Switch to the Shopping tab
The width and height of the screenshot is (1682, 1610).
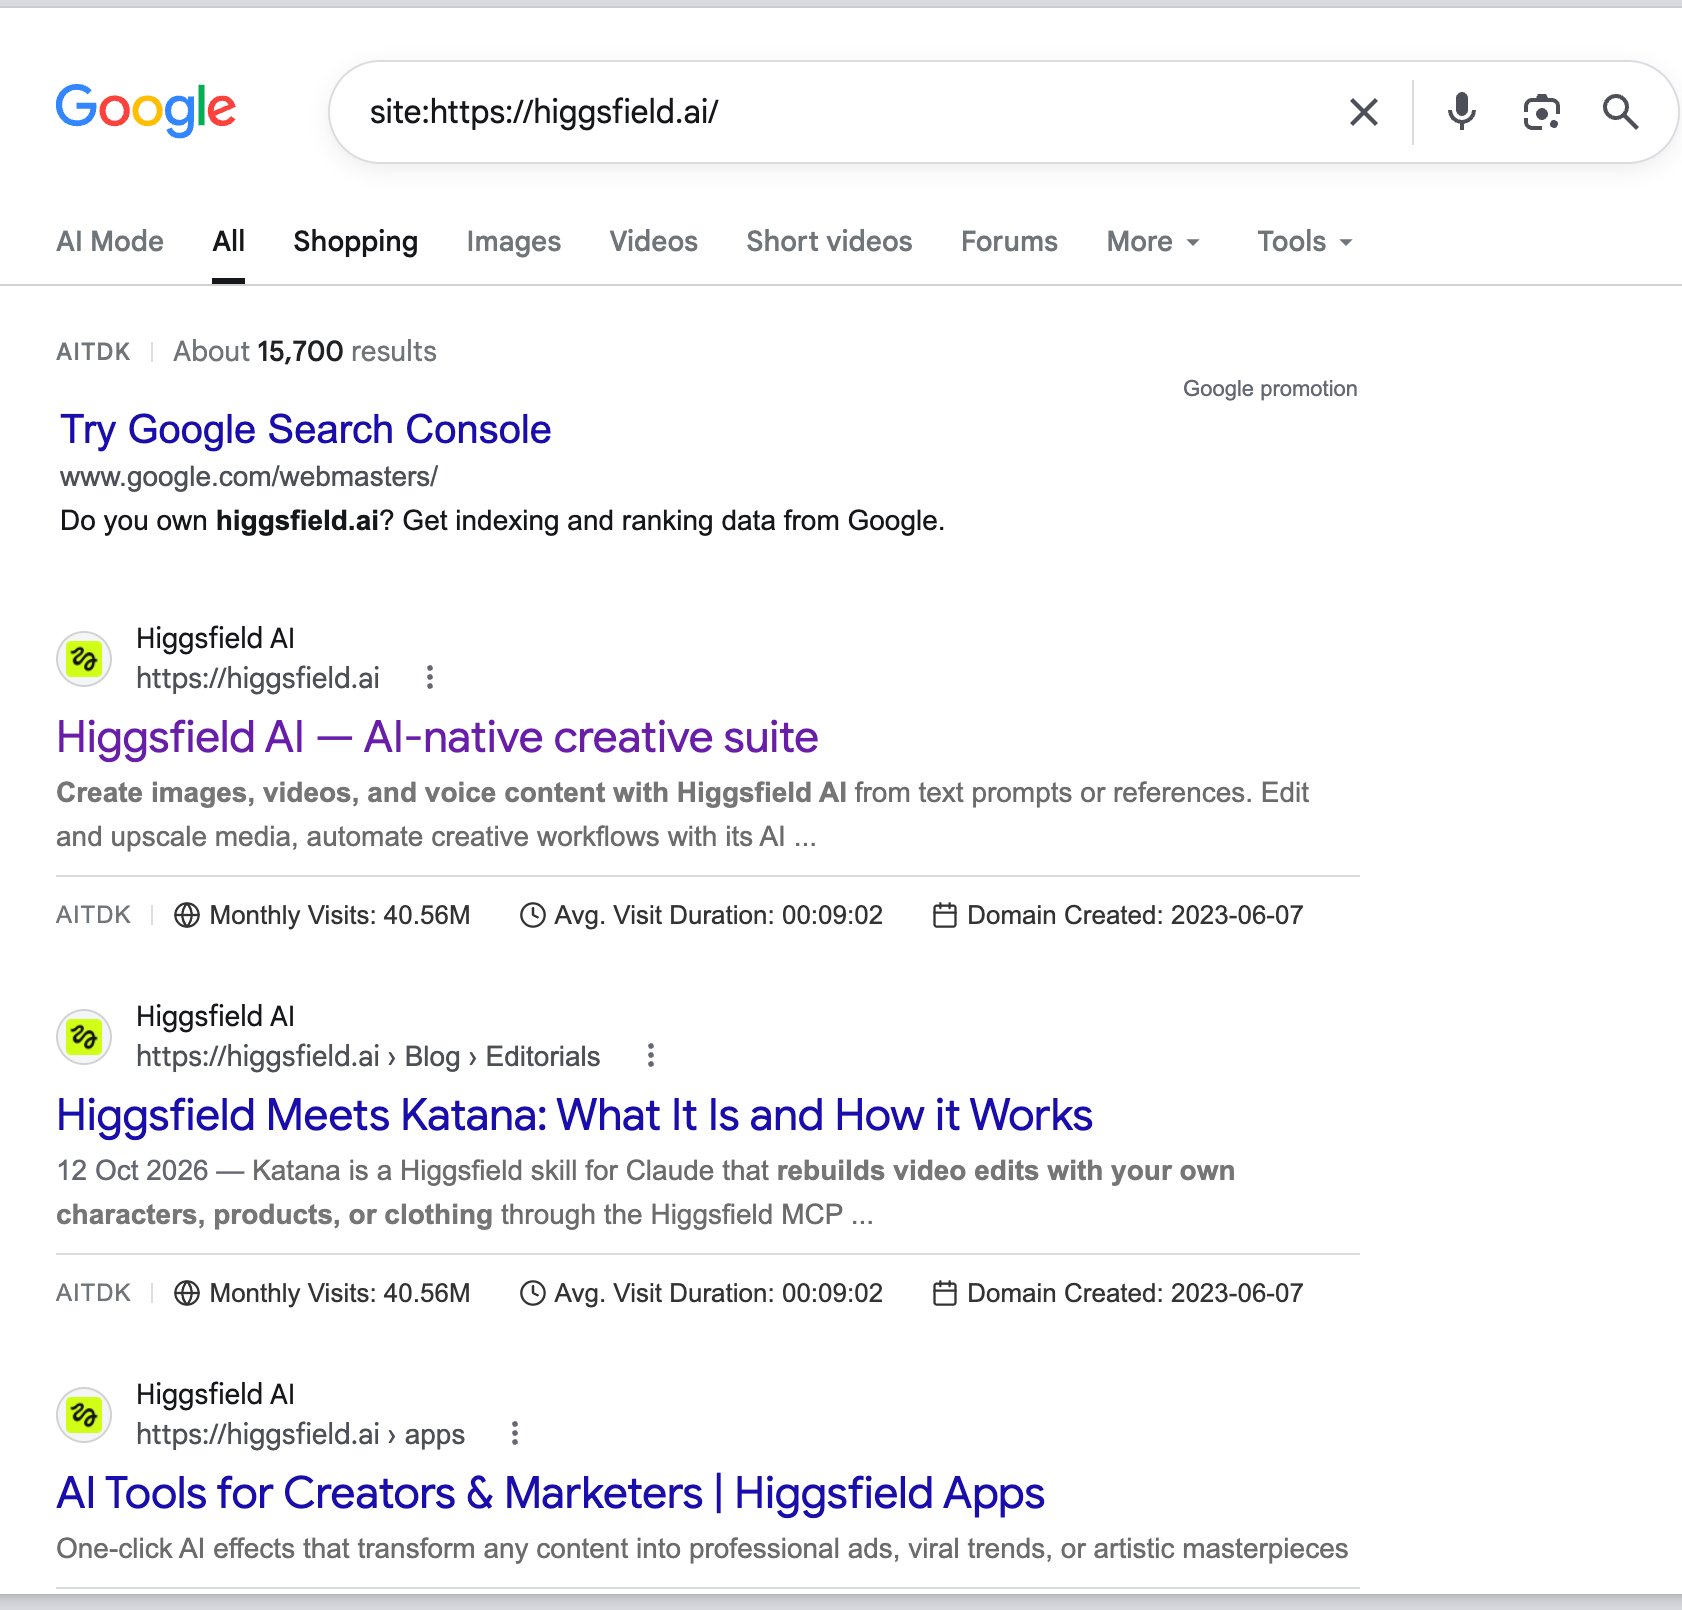[356, 242]
